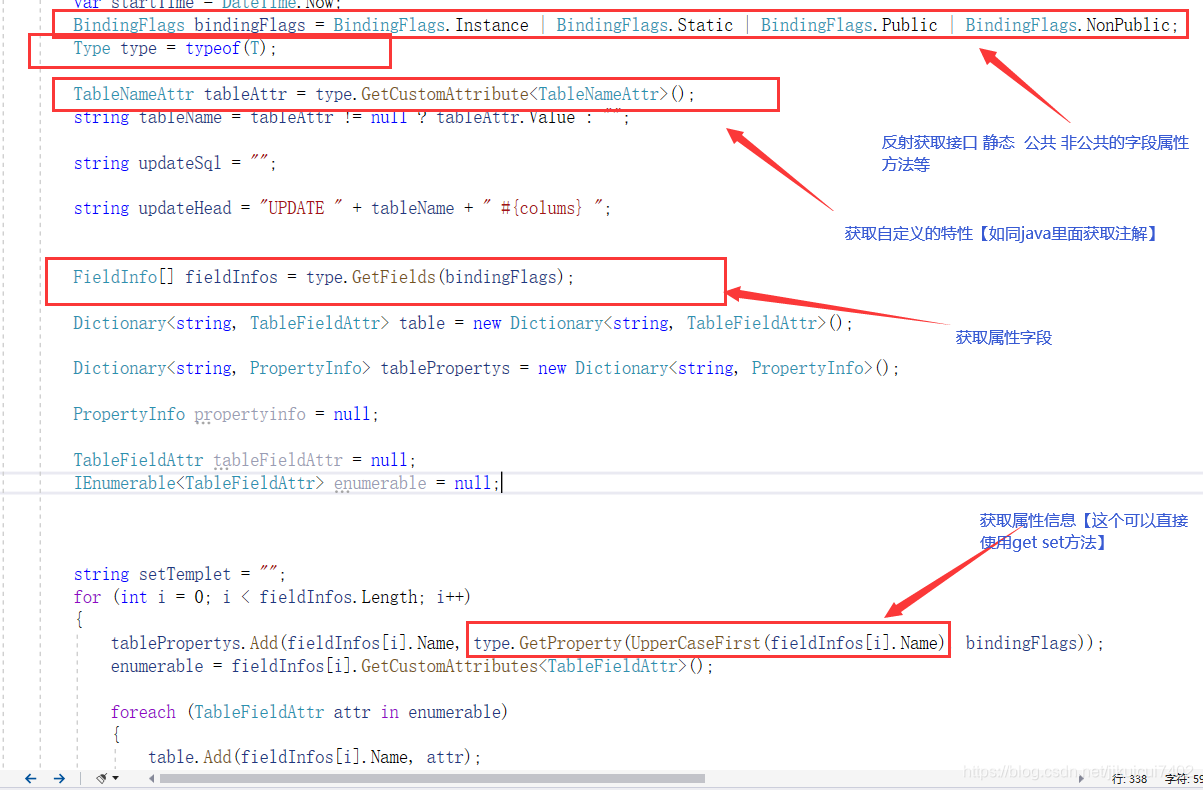Click the 'IEnumerable<TableFieldAttr> enumerable = null;' line
This screenshot has height=790, width=1203.
[286, 483]
